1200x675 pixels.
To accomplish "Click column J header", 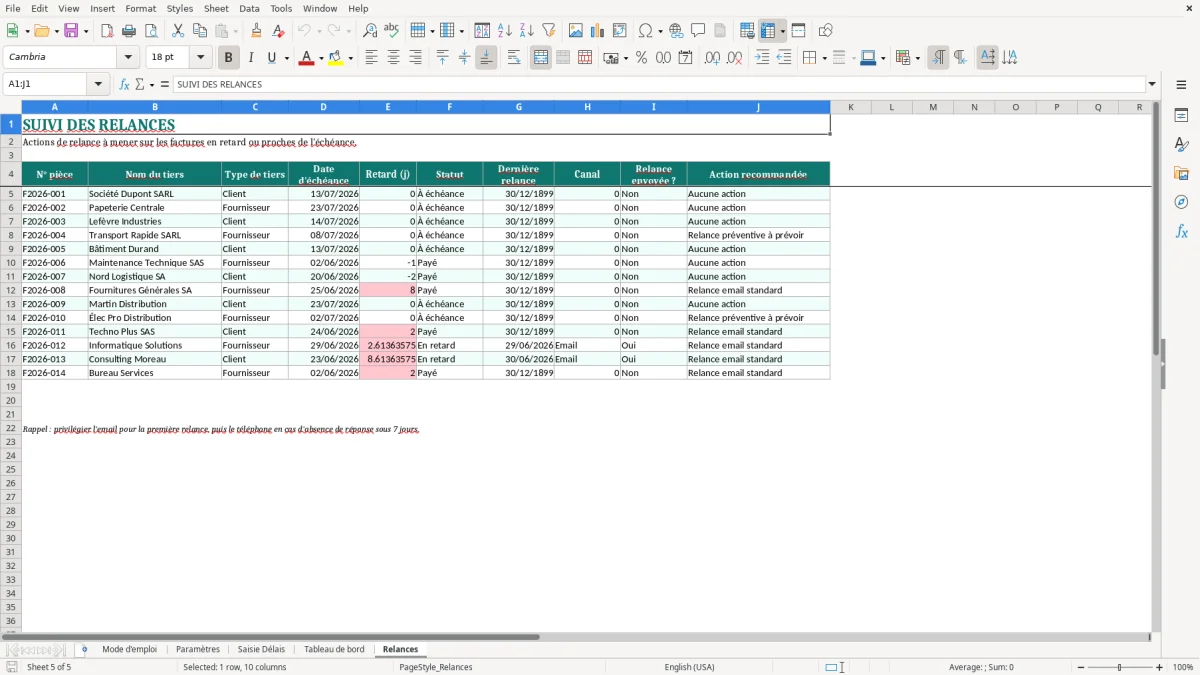I will click(x=758, y=107).
